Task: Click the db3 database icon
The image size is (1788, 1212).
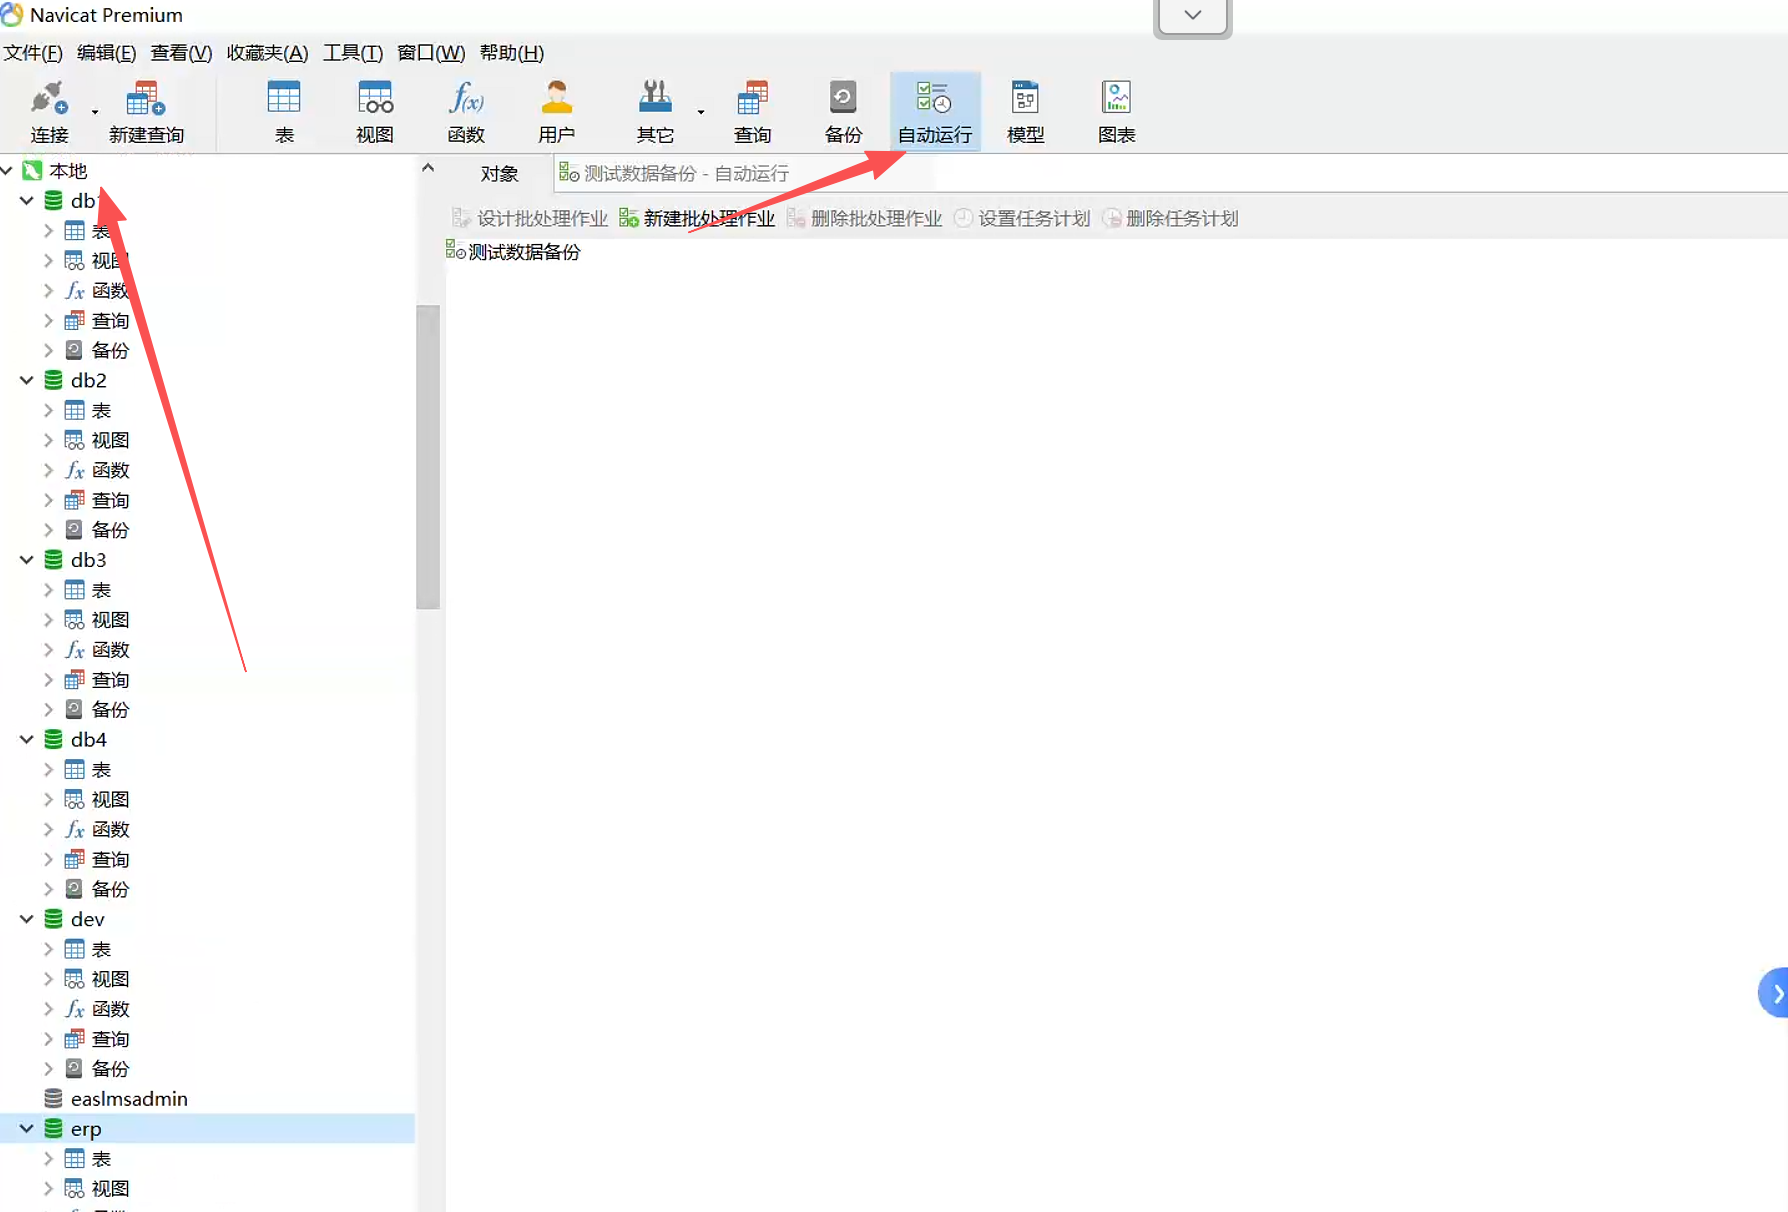Action: [54, 560]
